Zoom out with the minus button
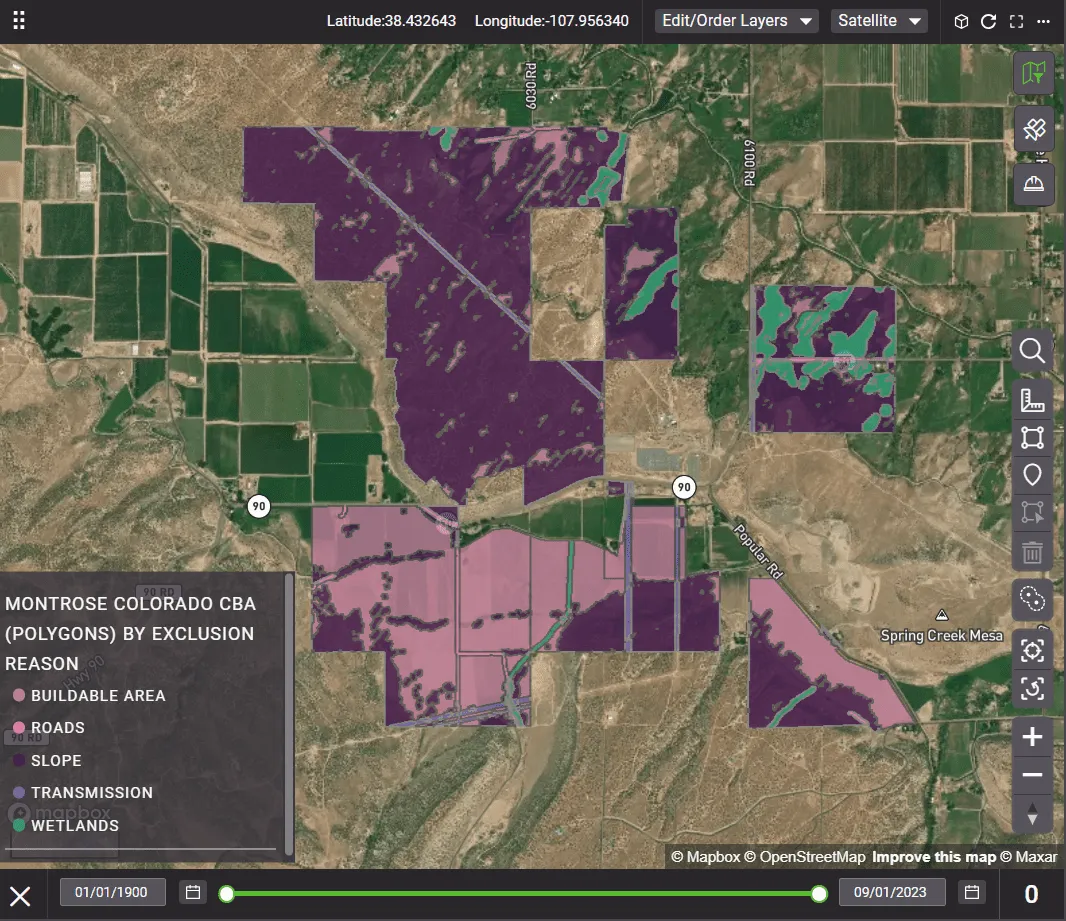This screenshot has height=921, width=1066. [1032, 775]
